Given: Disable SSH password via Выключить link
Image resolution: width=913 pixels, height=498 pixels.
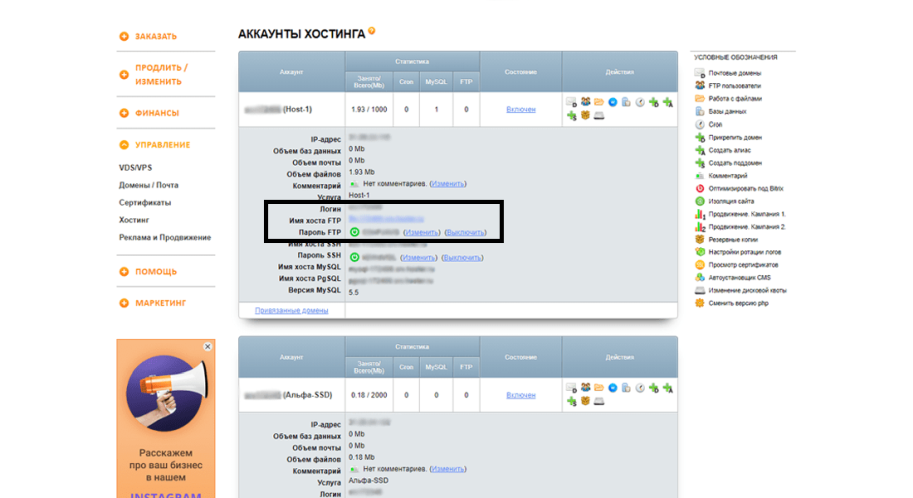Looking at the screenshot, I should pyautogui.click(x=462, y=257).
